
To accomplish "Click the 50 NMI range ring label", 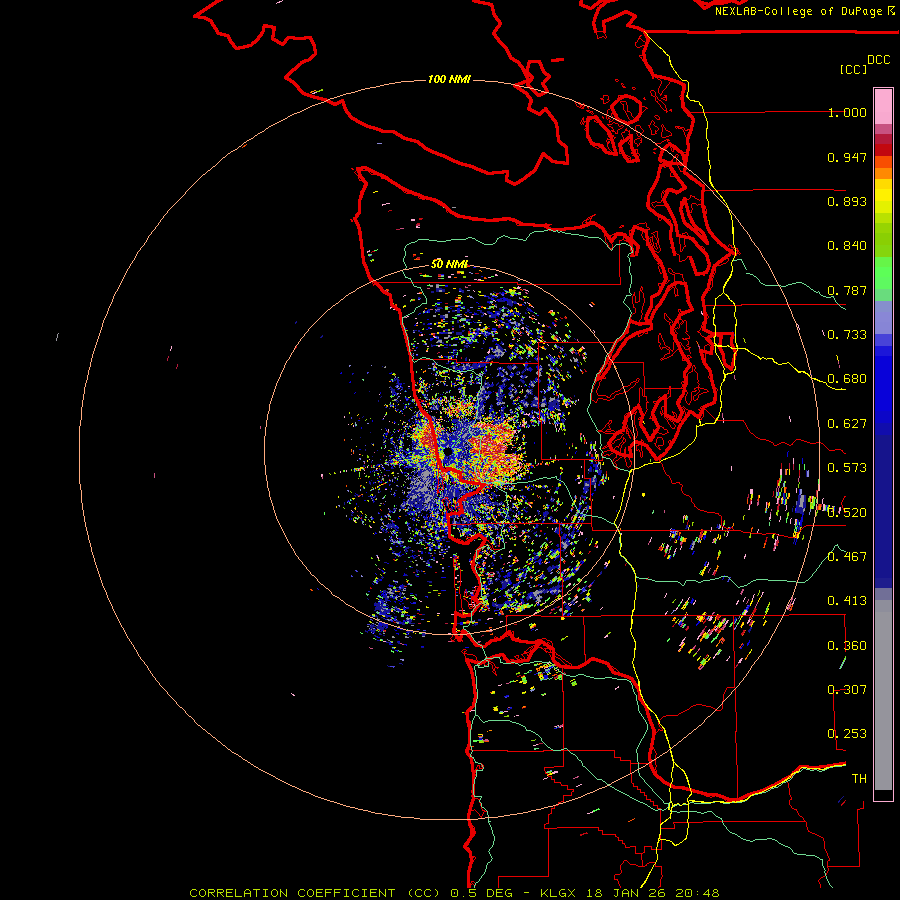I will click(x=449, y=264).
